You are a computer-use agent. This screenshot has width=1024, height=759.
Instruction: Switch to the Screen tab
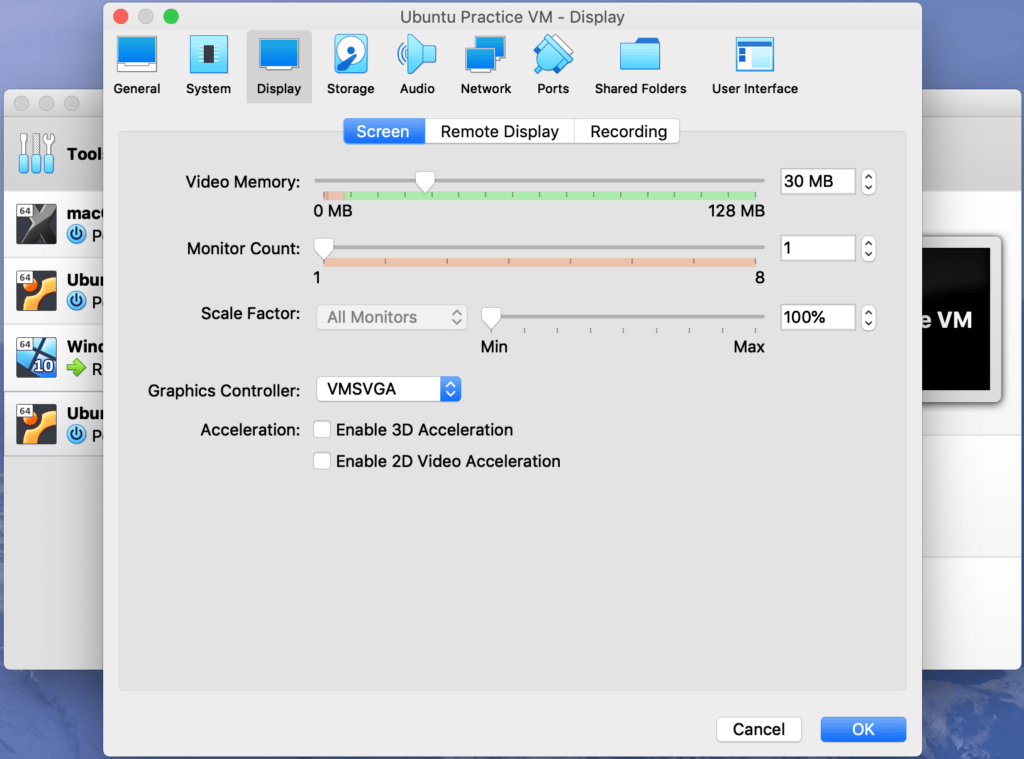[383, 131]
